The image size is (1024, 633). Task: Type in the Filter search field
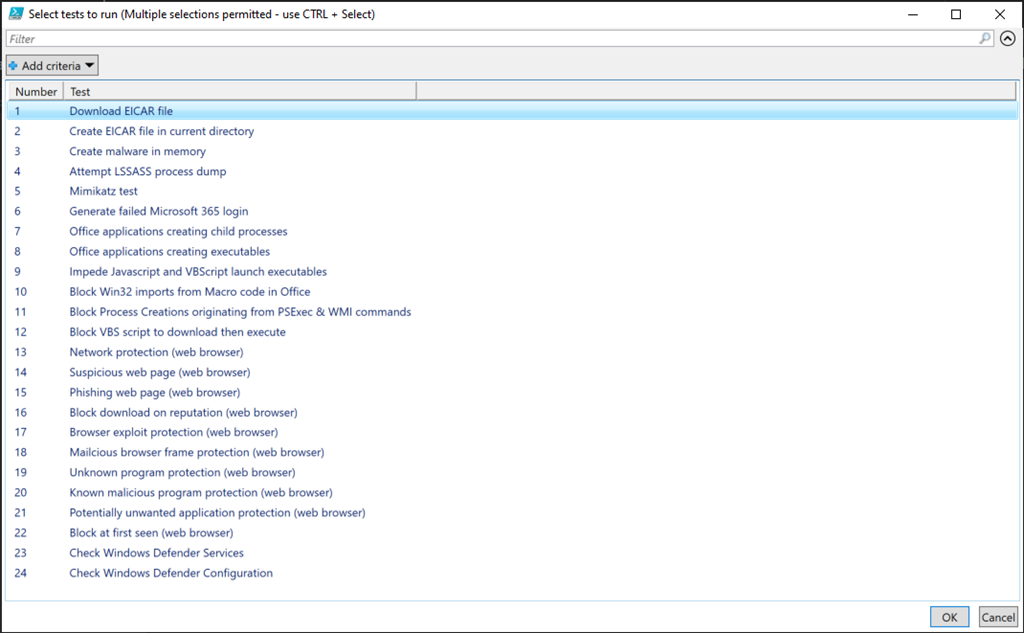click(490, 39)
